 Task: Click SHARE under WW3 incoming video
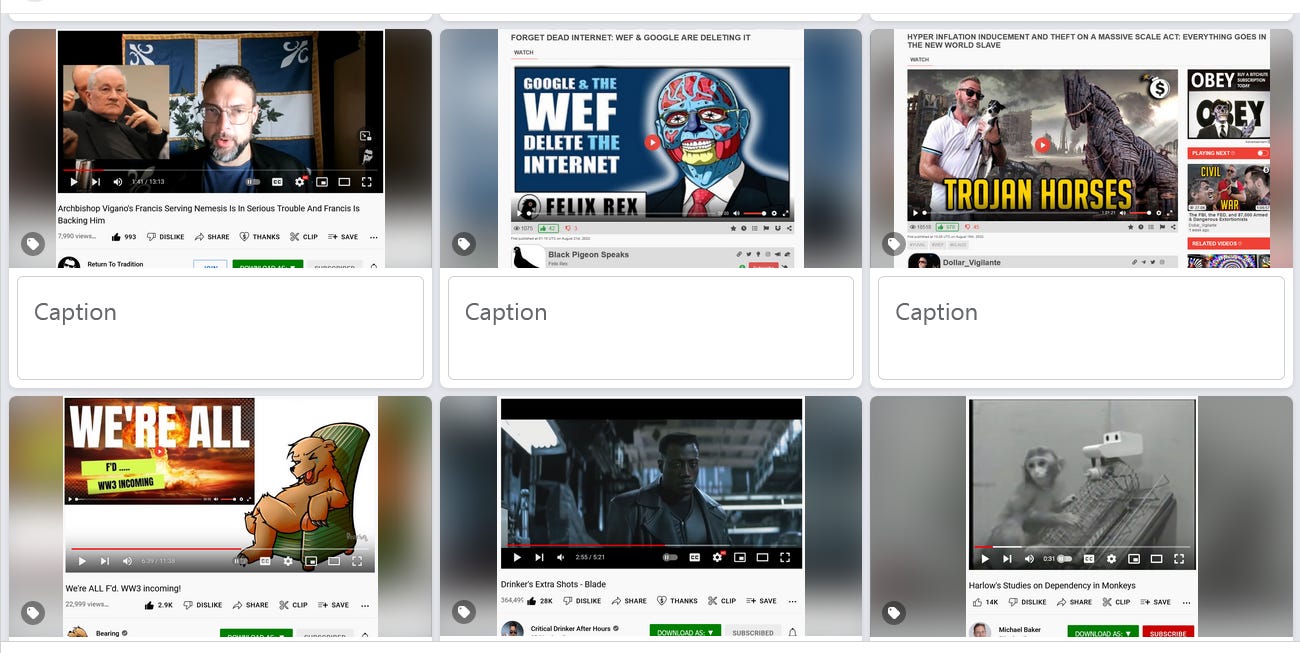pyautogui.click(x=250, y=605)
